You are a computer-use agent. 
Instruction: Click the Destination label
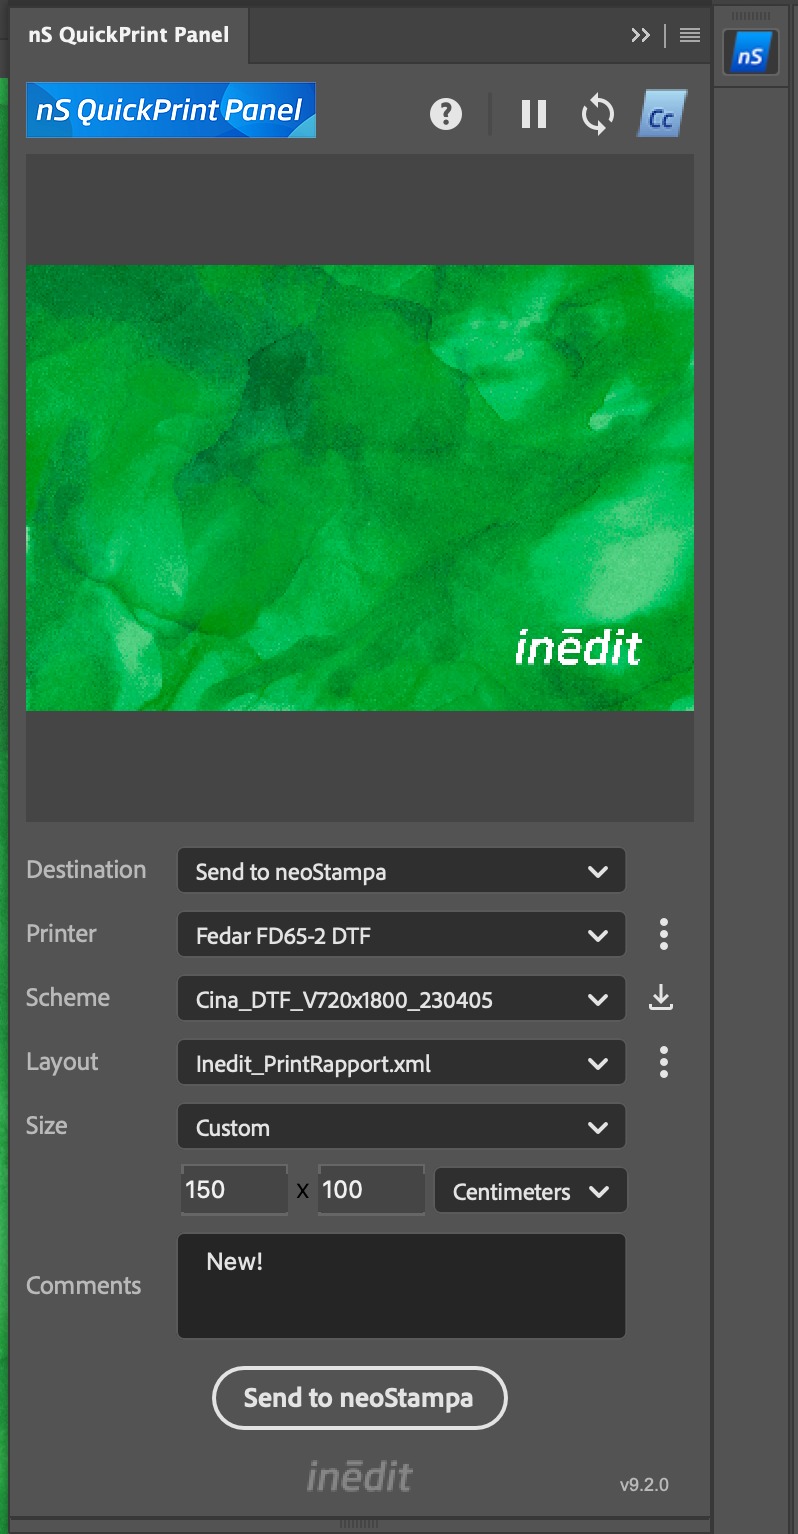86,870
